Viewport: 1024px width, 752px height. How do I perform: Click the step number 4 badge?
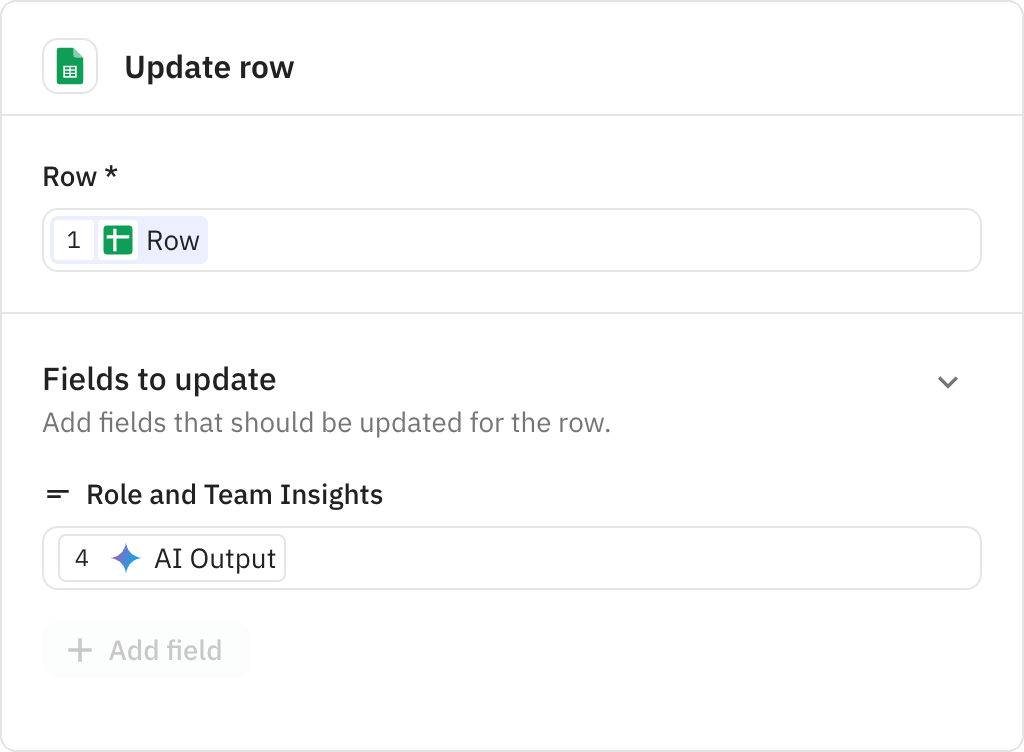coord(82,558)
